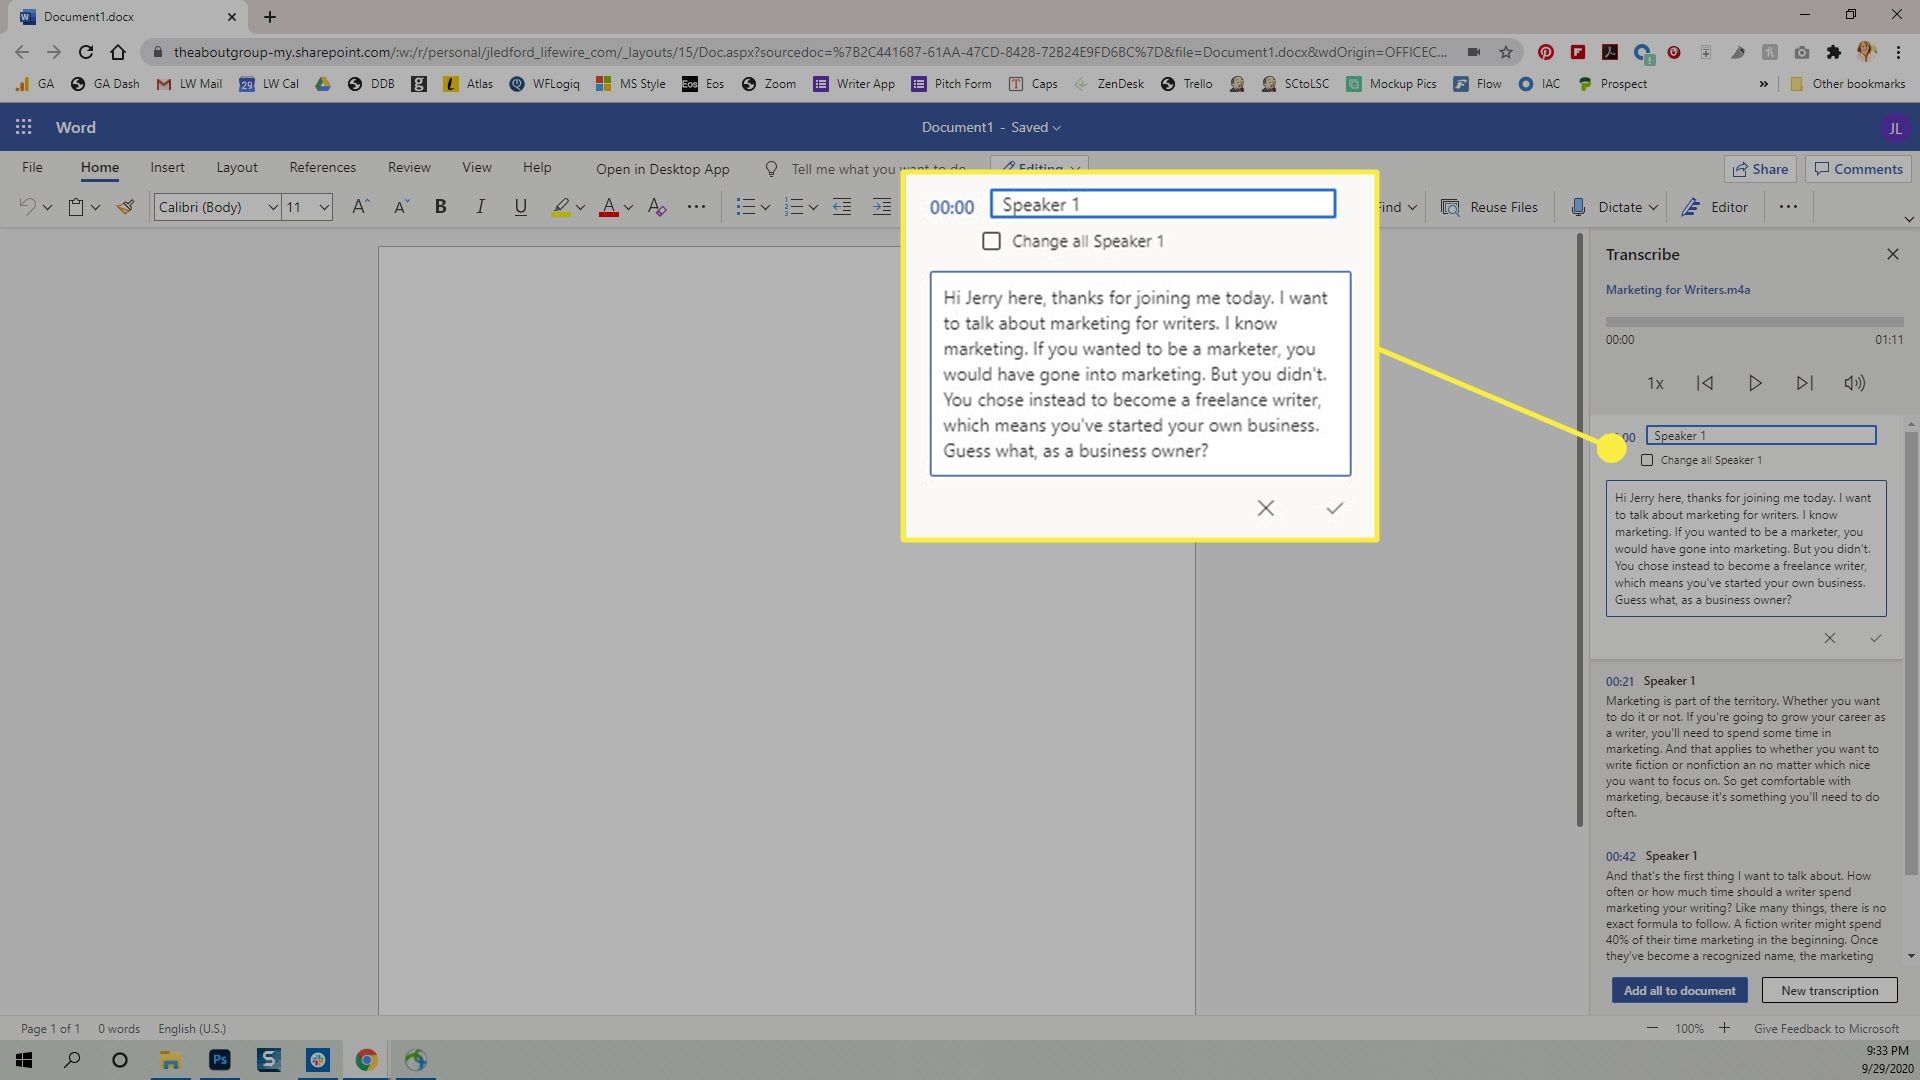Toggle Change all Speaker 1 in transcribe panel

point(1647,459)
